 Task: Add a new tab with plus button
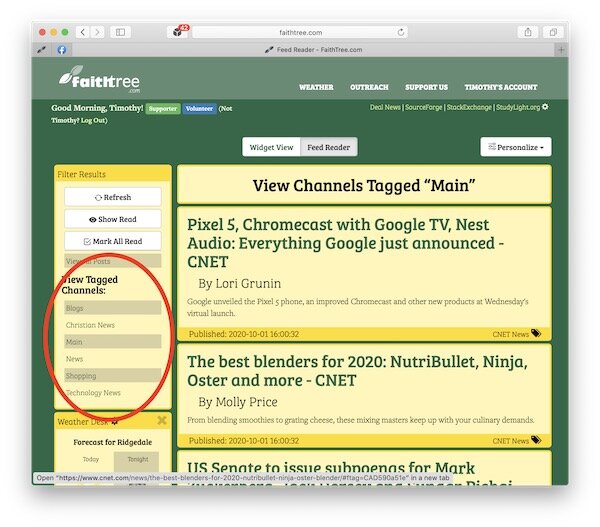pyautogui.click(x=561, y=50)
